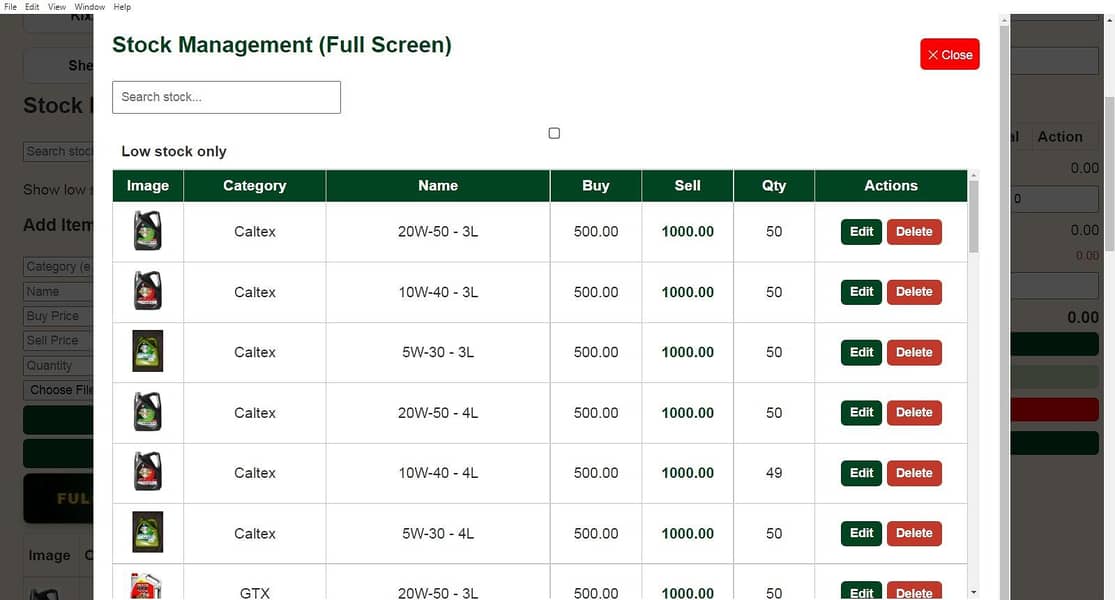Open the View menu

click(57, 6)
